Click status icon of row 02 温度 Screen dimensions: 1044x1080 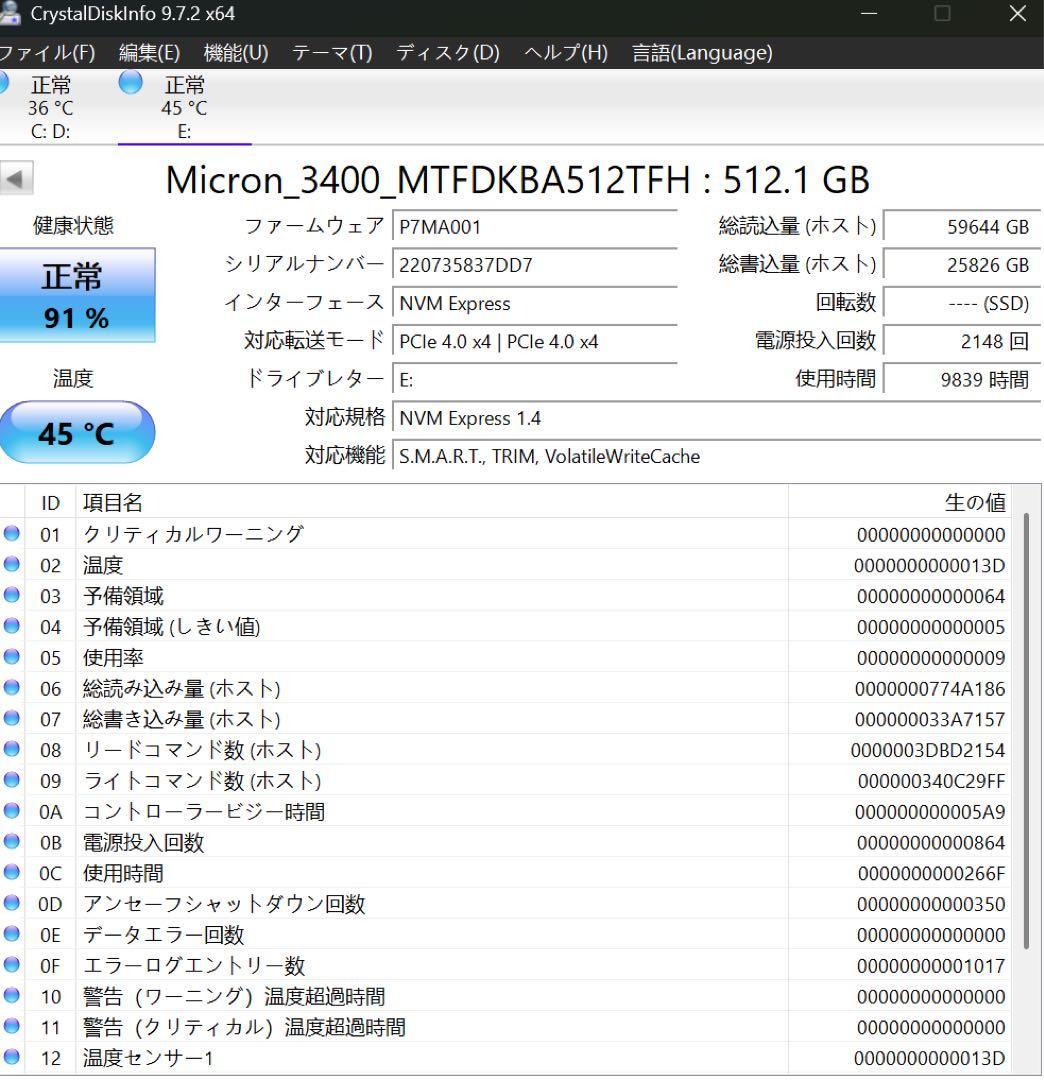12,564
